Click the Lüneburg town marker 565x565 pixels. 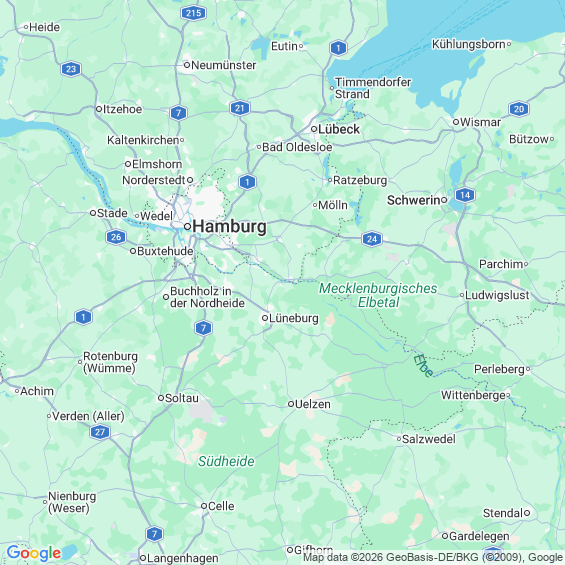pos(265,318)
